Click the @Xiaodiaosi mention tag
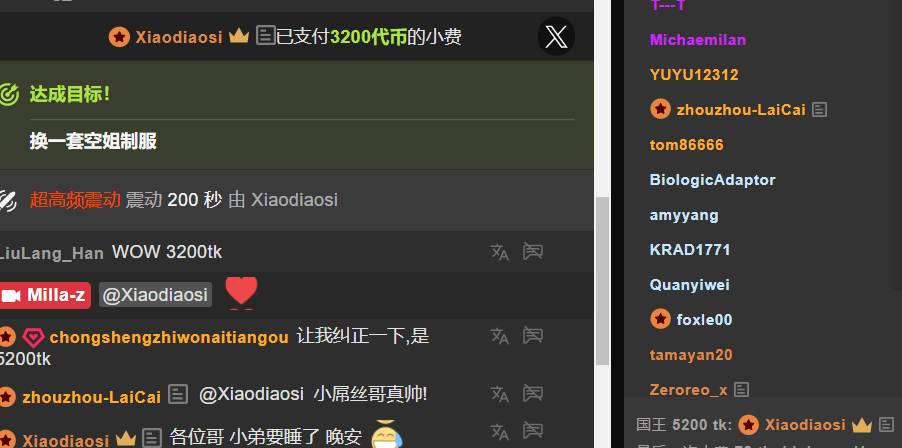 155,295
